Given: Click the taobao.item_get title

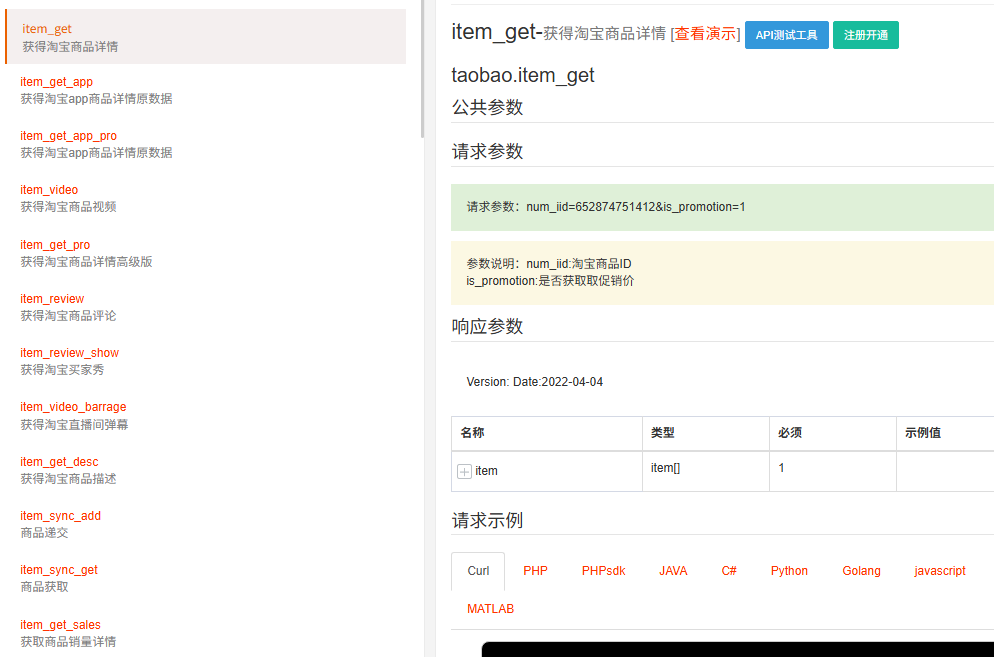Looking at the screenshot, I should (522, 75).
